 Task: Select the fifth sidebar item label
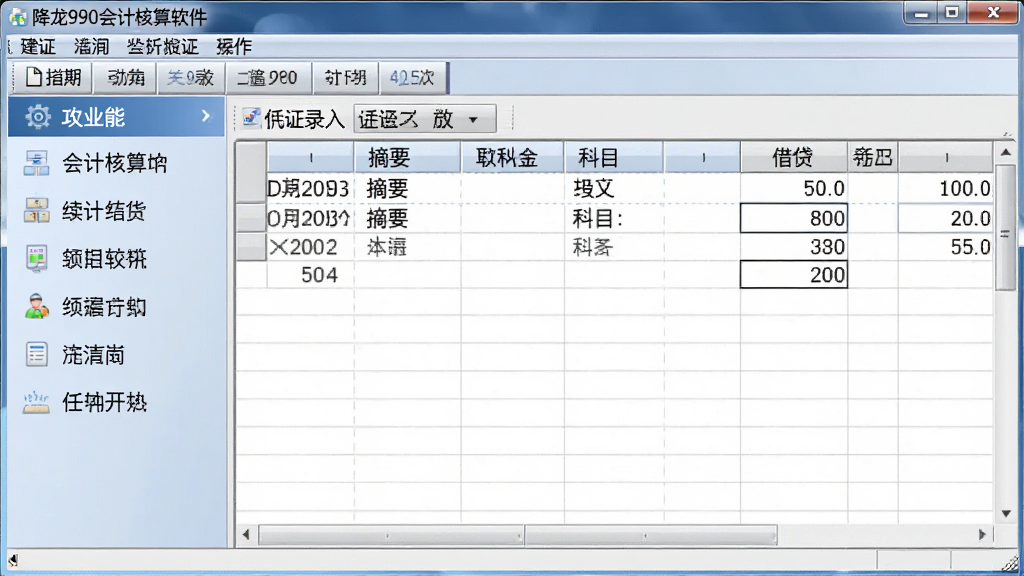point(104,307)
